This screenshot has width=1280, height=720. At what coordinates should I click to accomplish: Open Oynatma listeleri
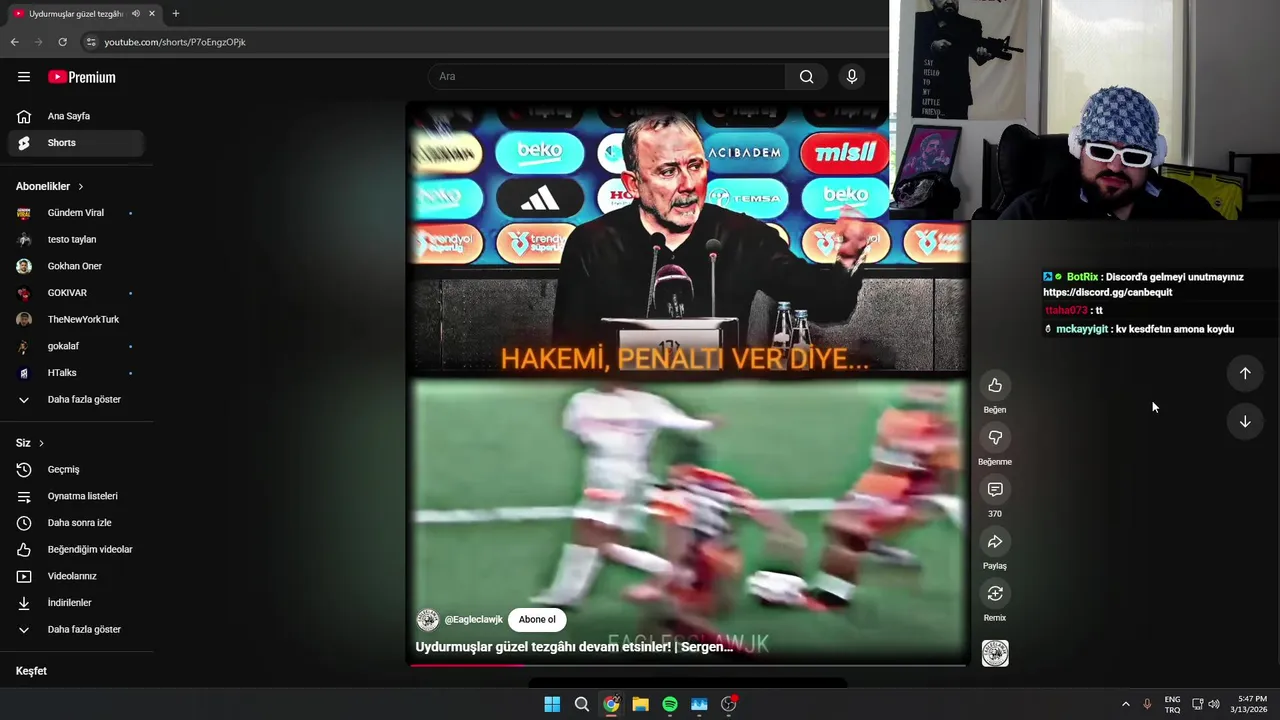coord(76,496)
